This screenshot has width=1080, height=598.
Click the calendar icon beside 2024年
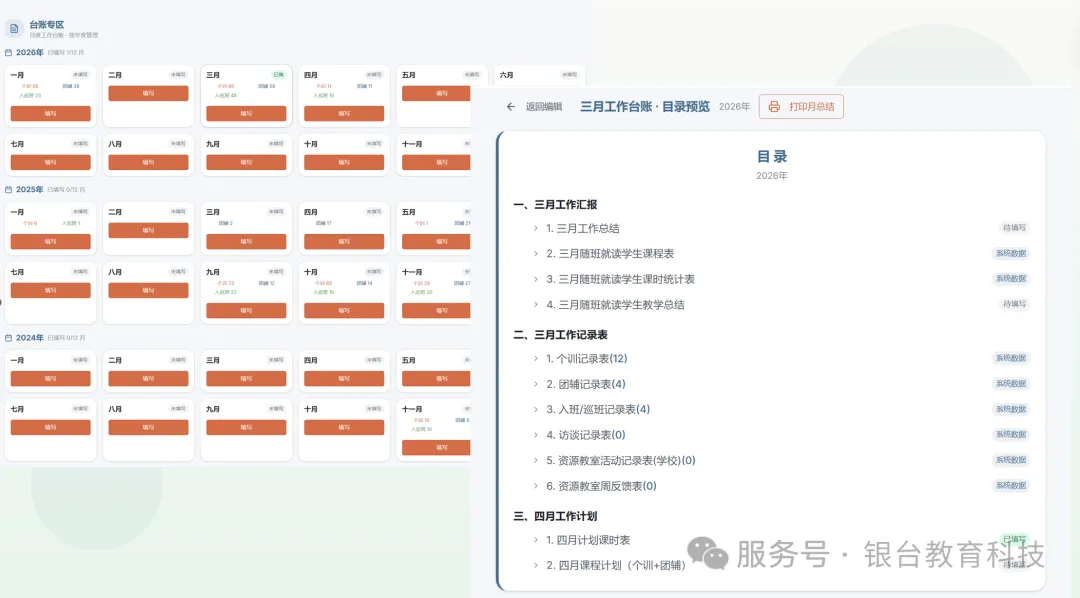[8, 338]
